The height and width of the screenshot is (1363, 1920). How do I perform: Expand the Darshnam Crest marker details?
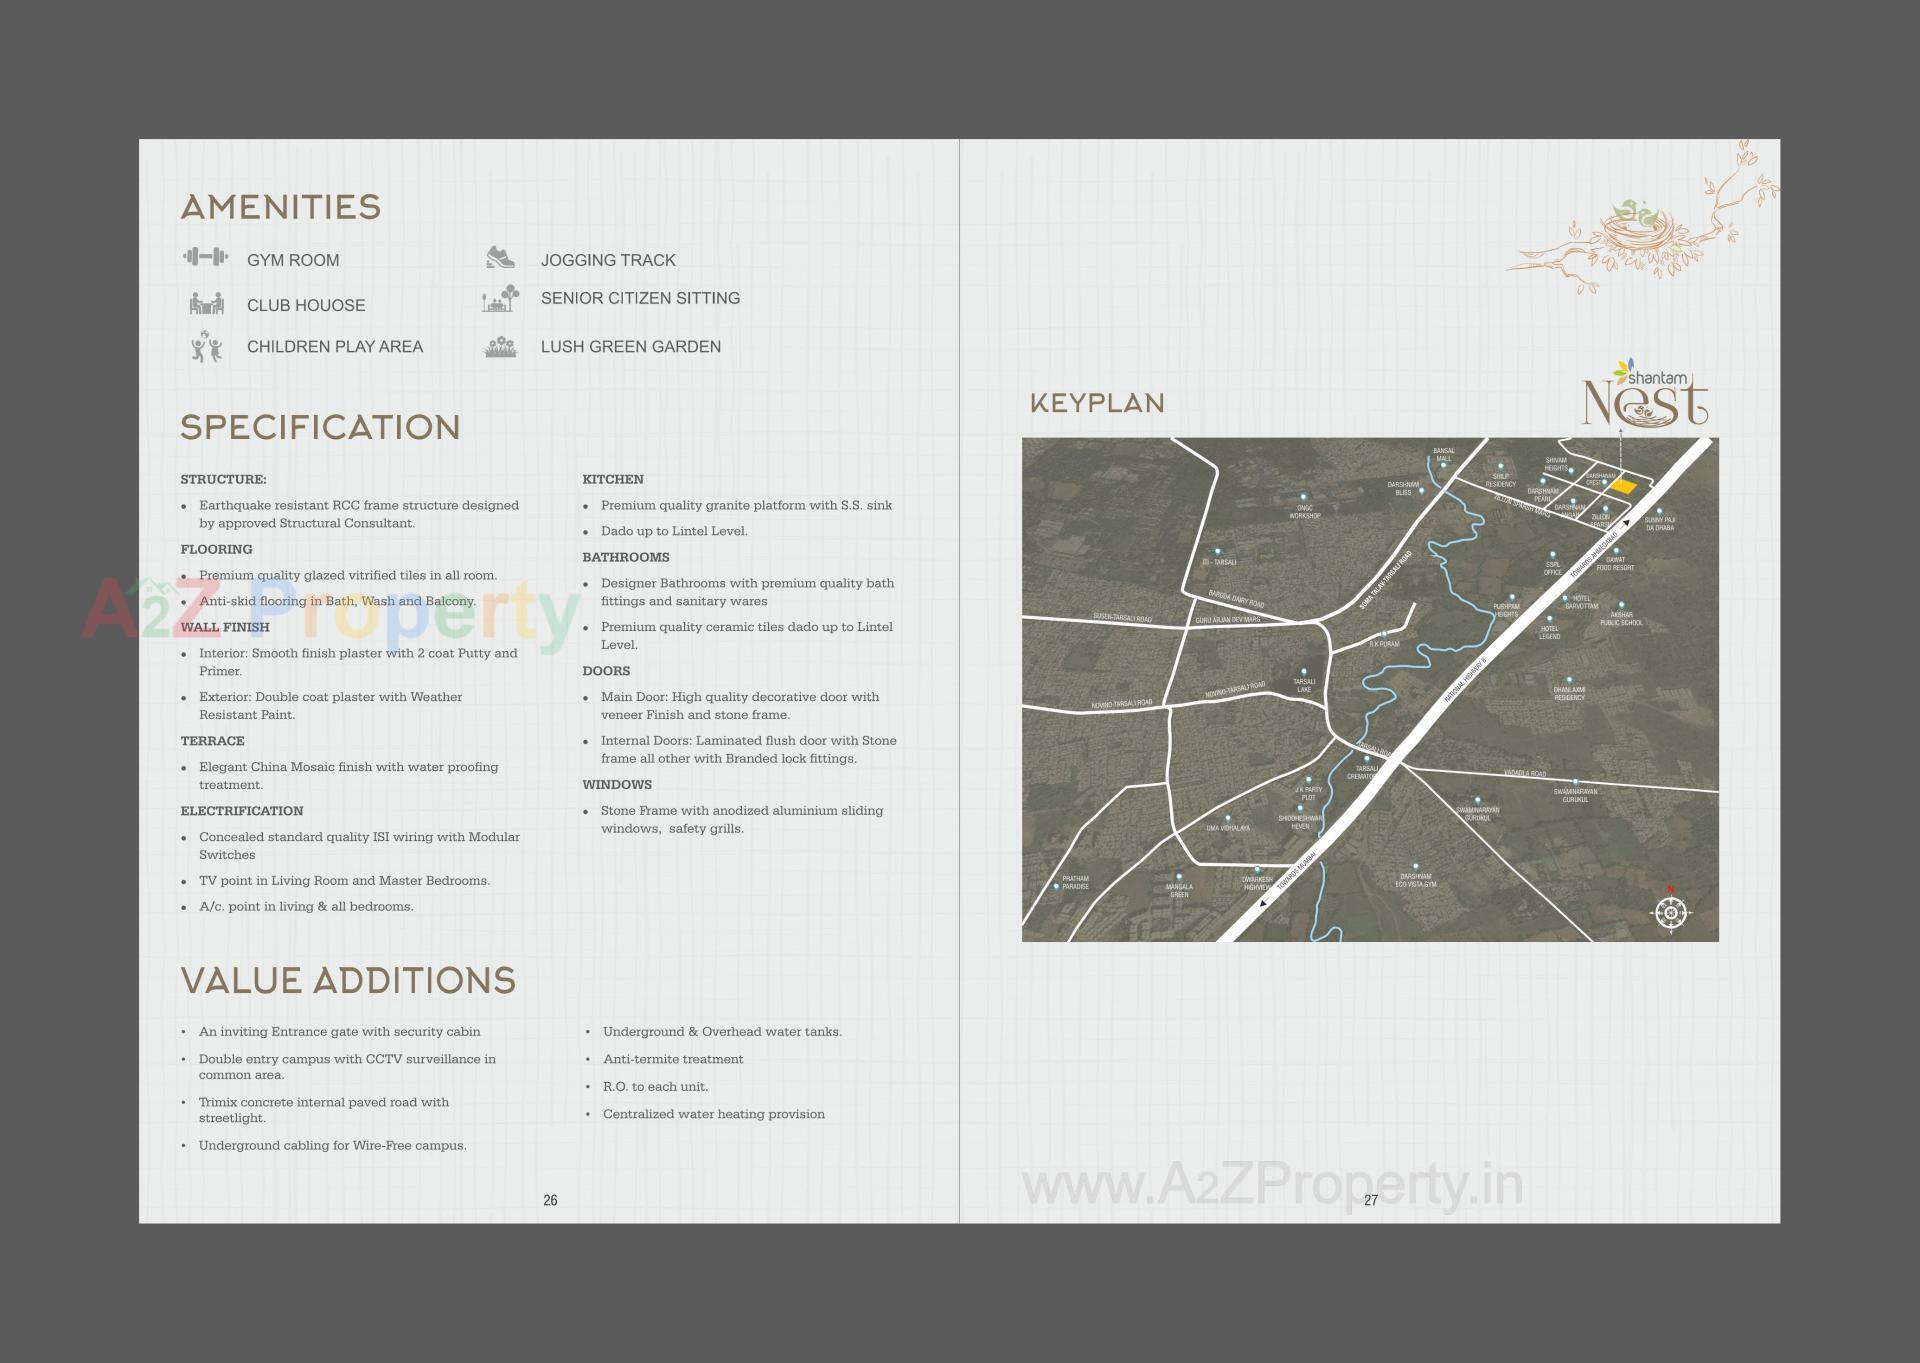click(x=1602, y=481)
